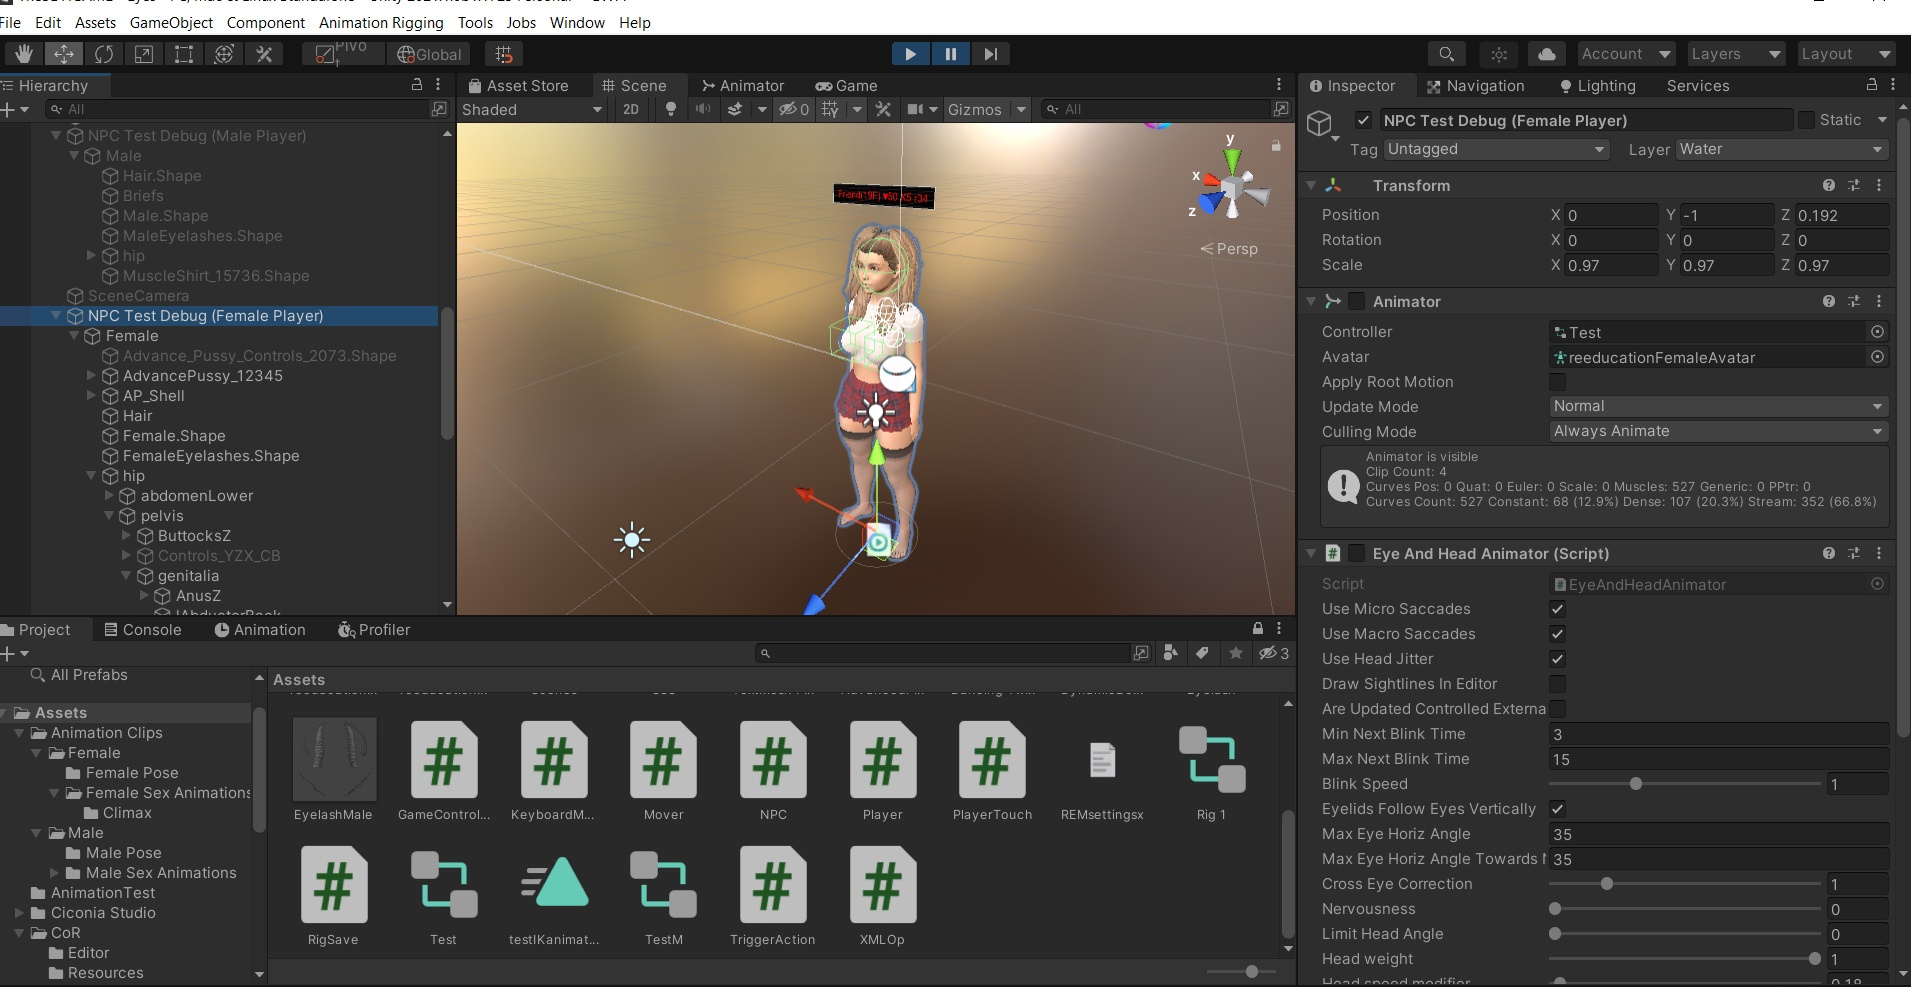Screen dimensions: 1911x987
Task: Select the combined Transform tool
Action: pyautogui.click(x=224, y=54)
